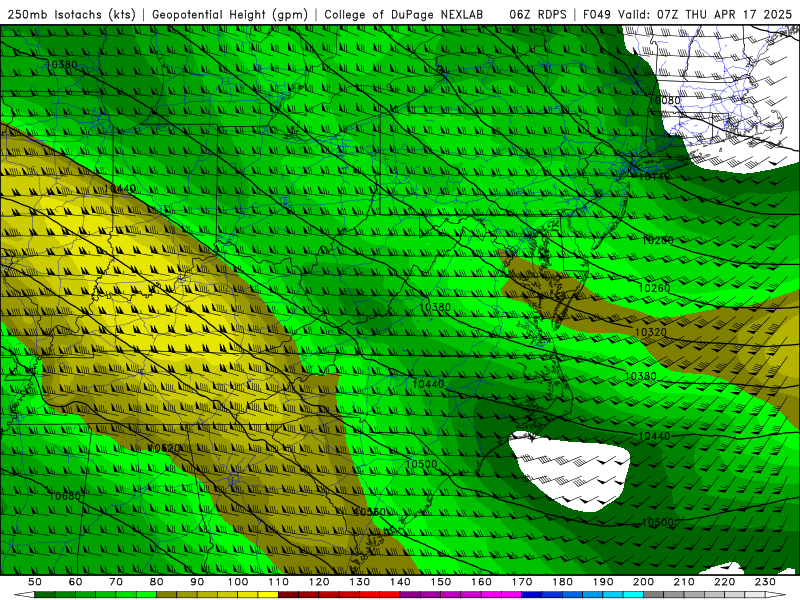Image resolution: width=800 pixels, height=600 pixels.
Task: Click the 210 value on the color scale
Action: point(684,582)
